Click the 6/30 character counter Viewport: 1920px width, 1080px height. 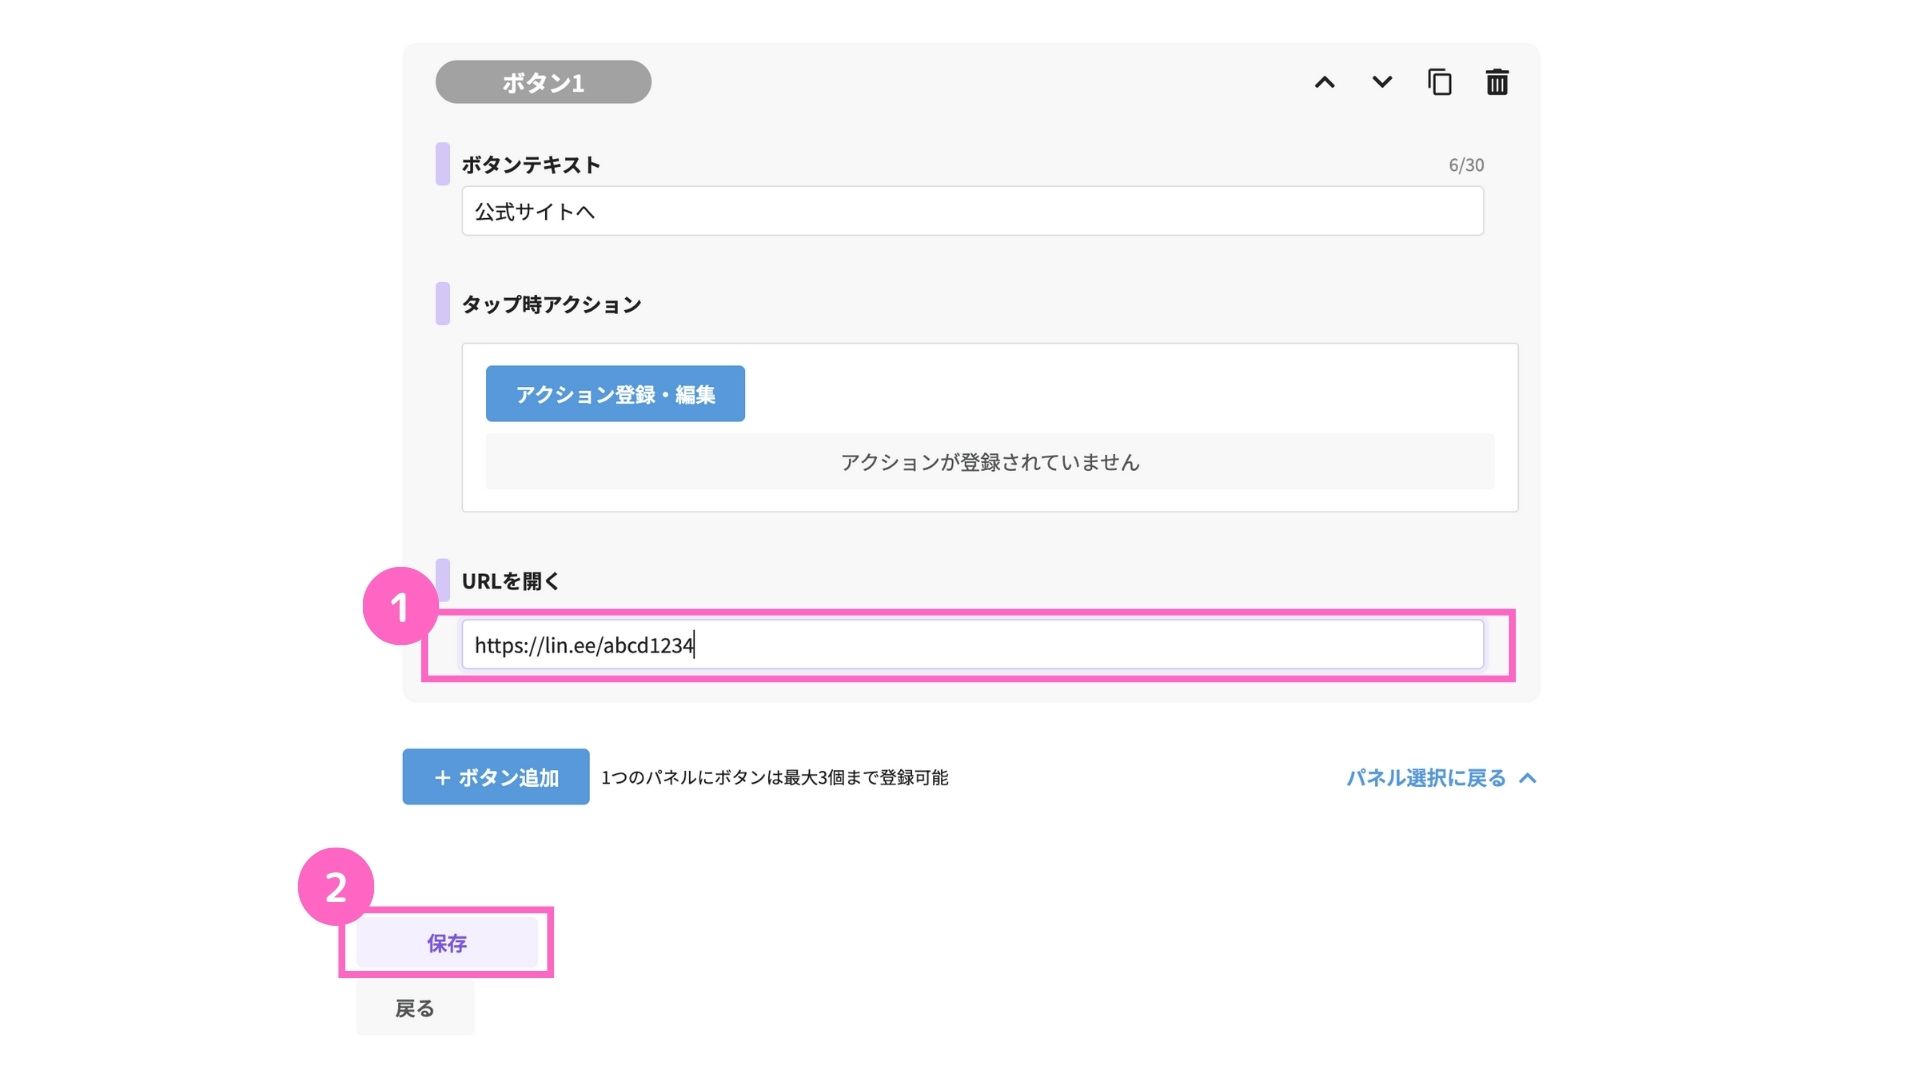click(x=1466, y=165)
